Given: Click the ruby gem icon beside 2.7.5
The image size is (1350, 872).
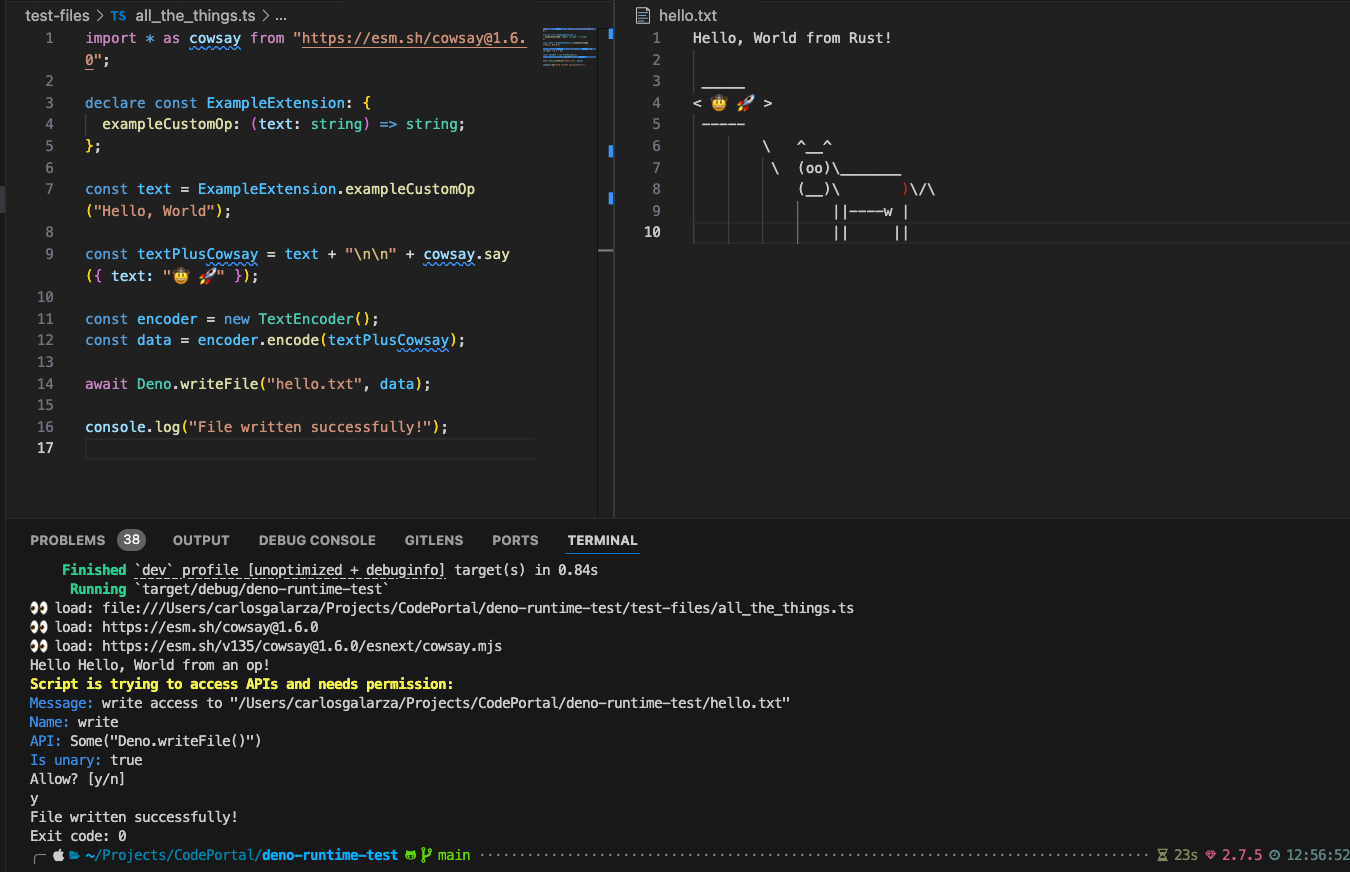Looking at the screenshot, I should (1210, 856).
